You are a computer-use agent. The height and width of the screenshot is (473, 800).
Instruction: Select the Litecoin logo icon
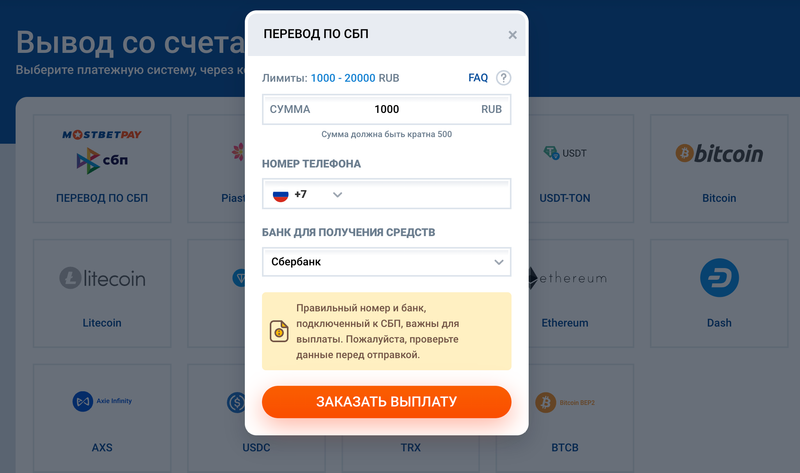102,278
